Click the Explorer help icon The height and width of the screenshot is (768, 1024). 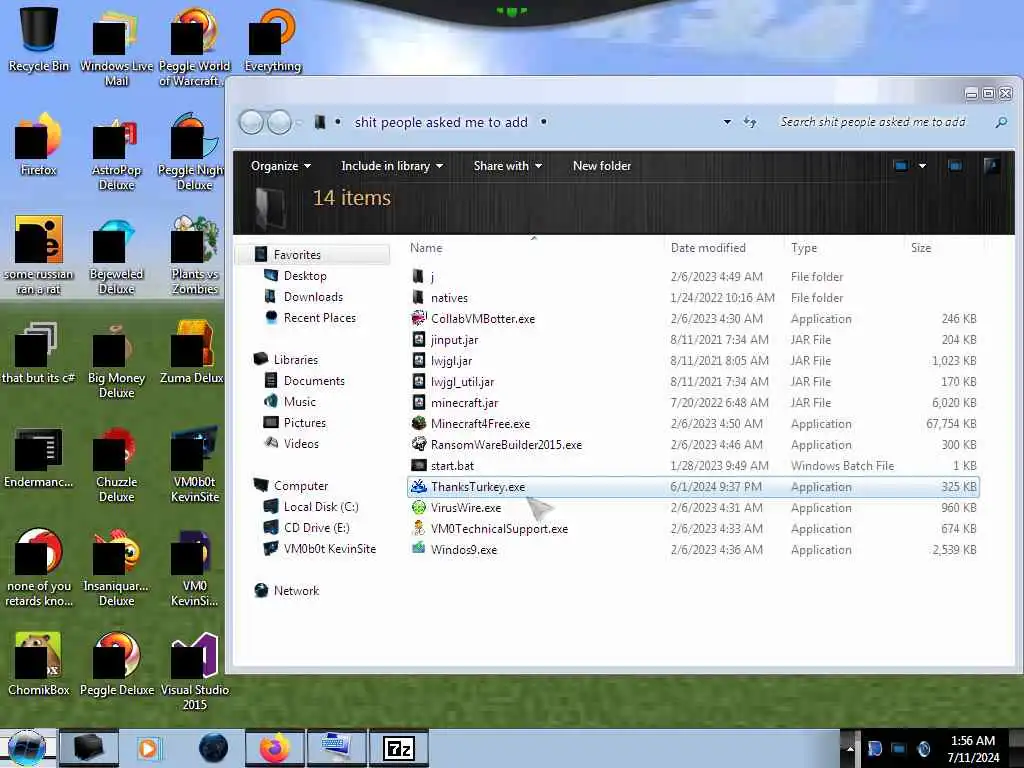991,166
